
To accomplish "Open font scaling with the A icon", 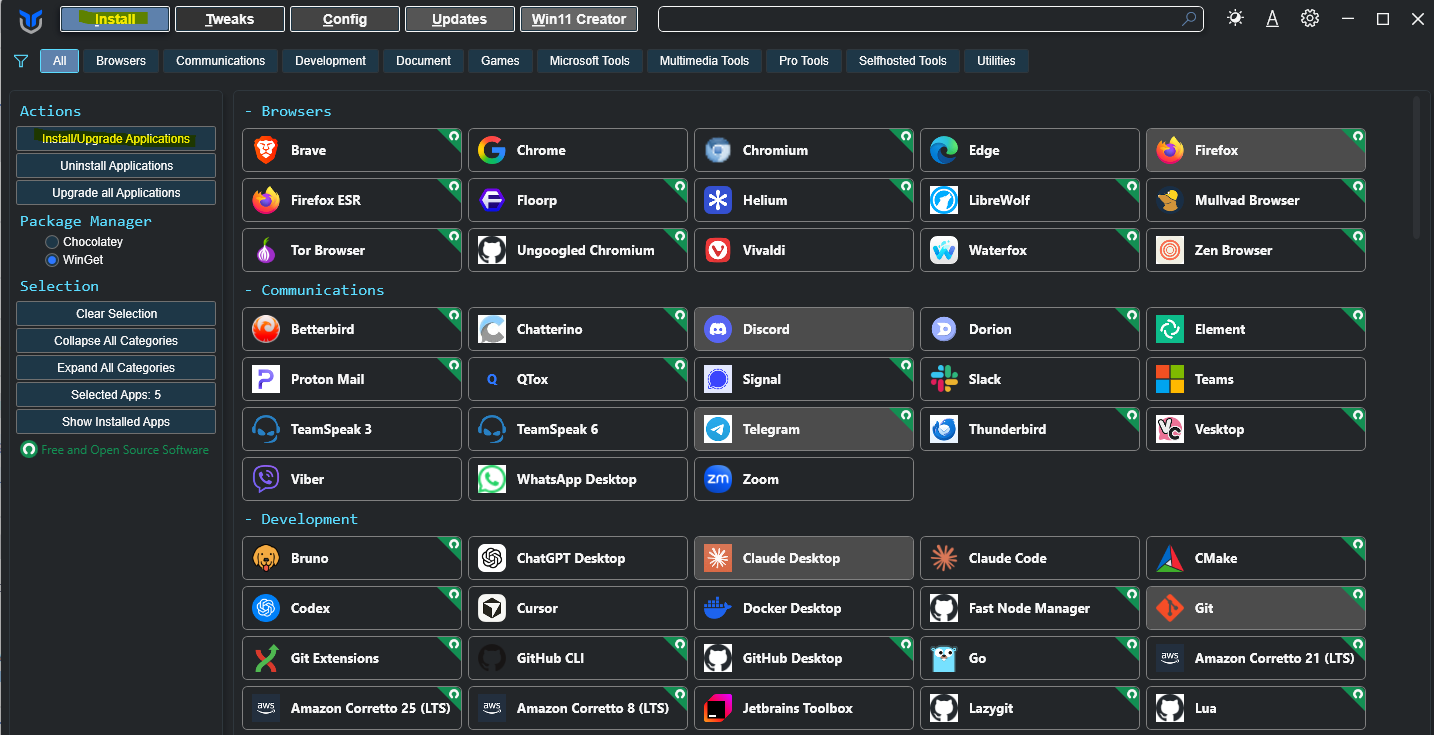I will pyautogui.click(x=1272, y=18).
